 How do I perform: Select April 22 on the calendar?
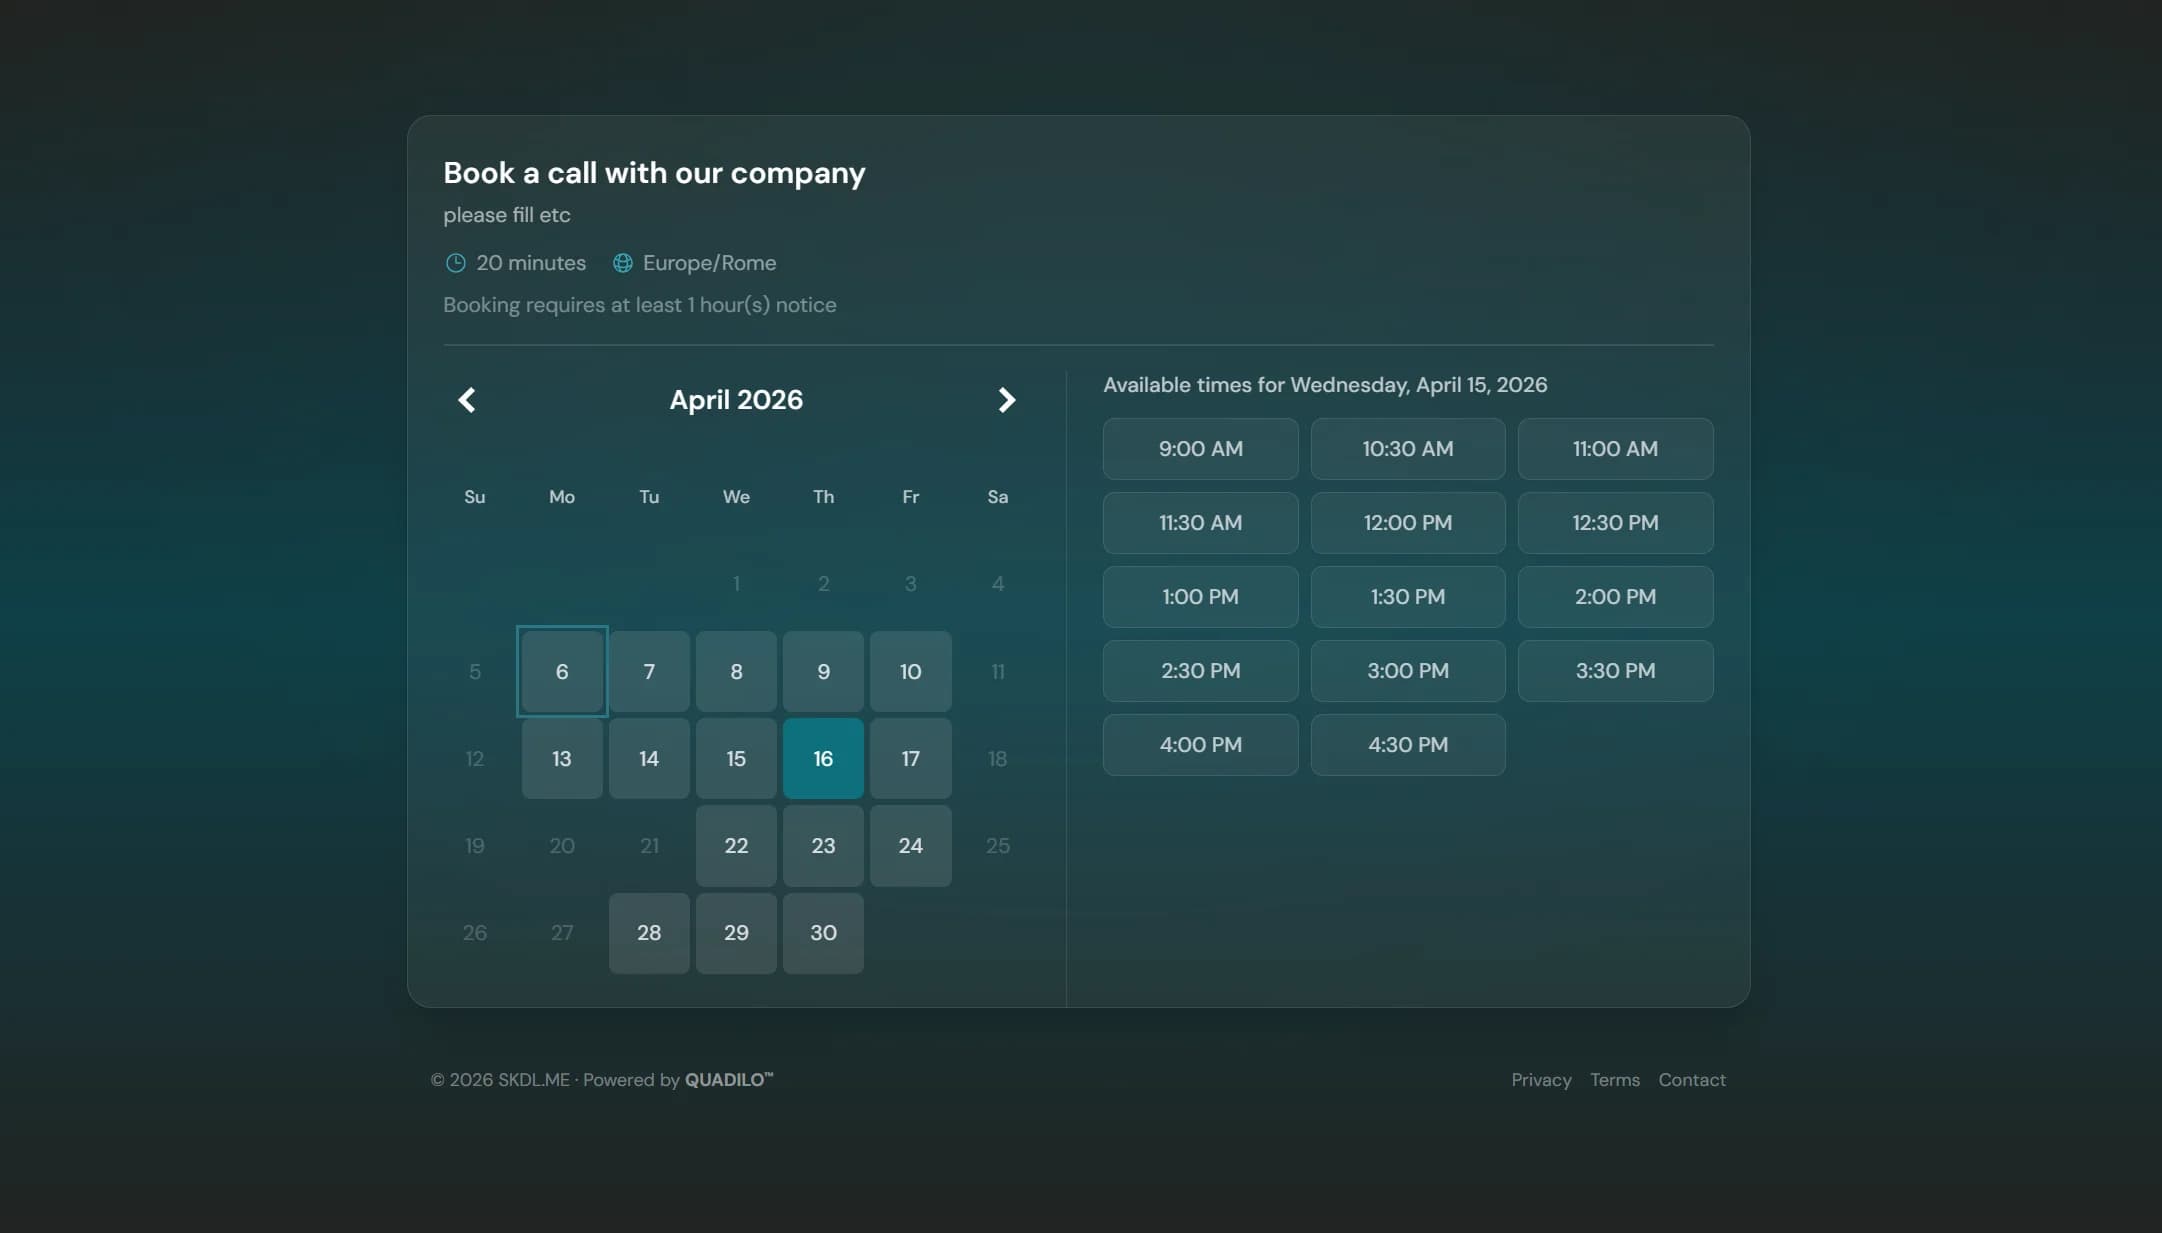pyautogui.click(x=736, y=846)
